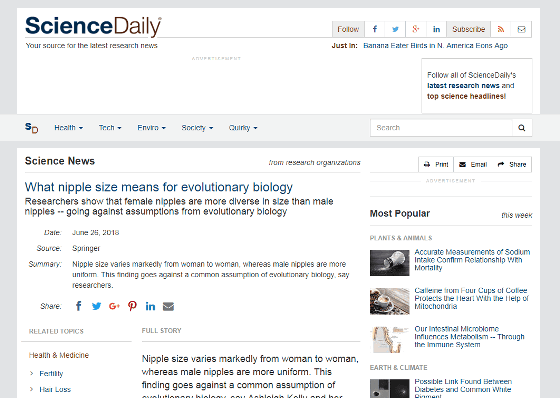Screen dimensions: 560x398
Task: Click the Share button beside Email
Action: click(x=512, y=164)
